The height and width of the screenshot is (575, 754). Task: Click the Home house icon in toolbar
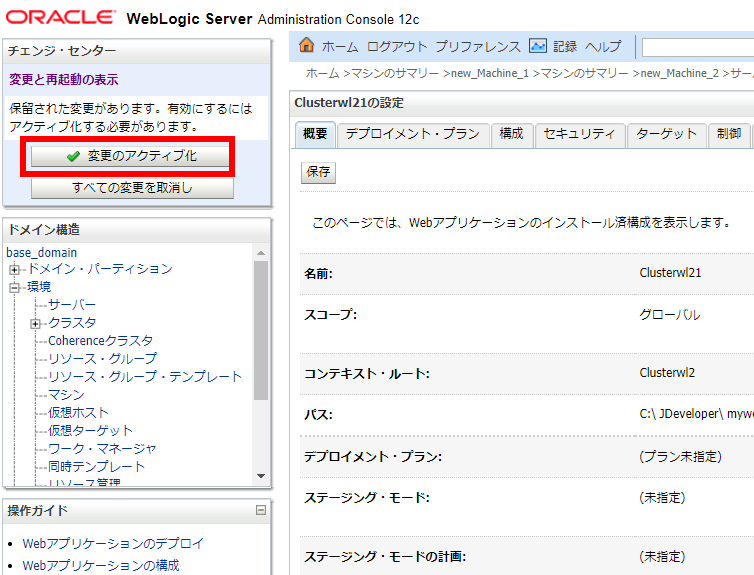coord(307,46)
